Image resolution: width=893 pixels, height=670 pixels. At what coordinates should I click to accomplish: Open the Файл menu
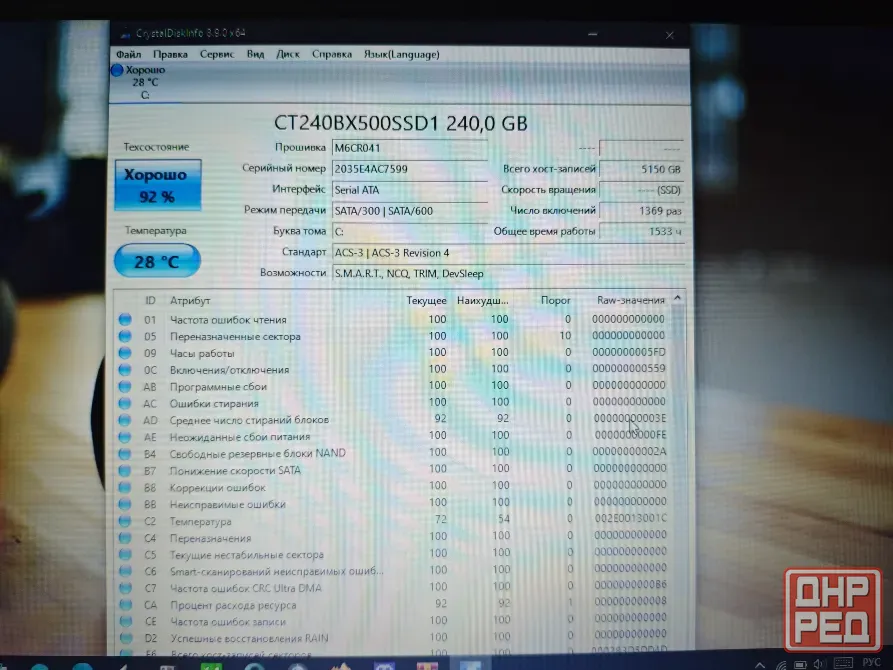pyautogui.click(x=129, y=54)
